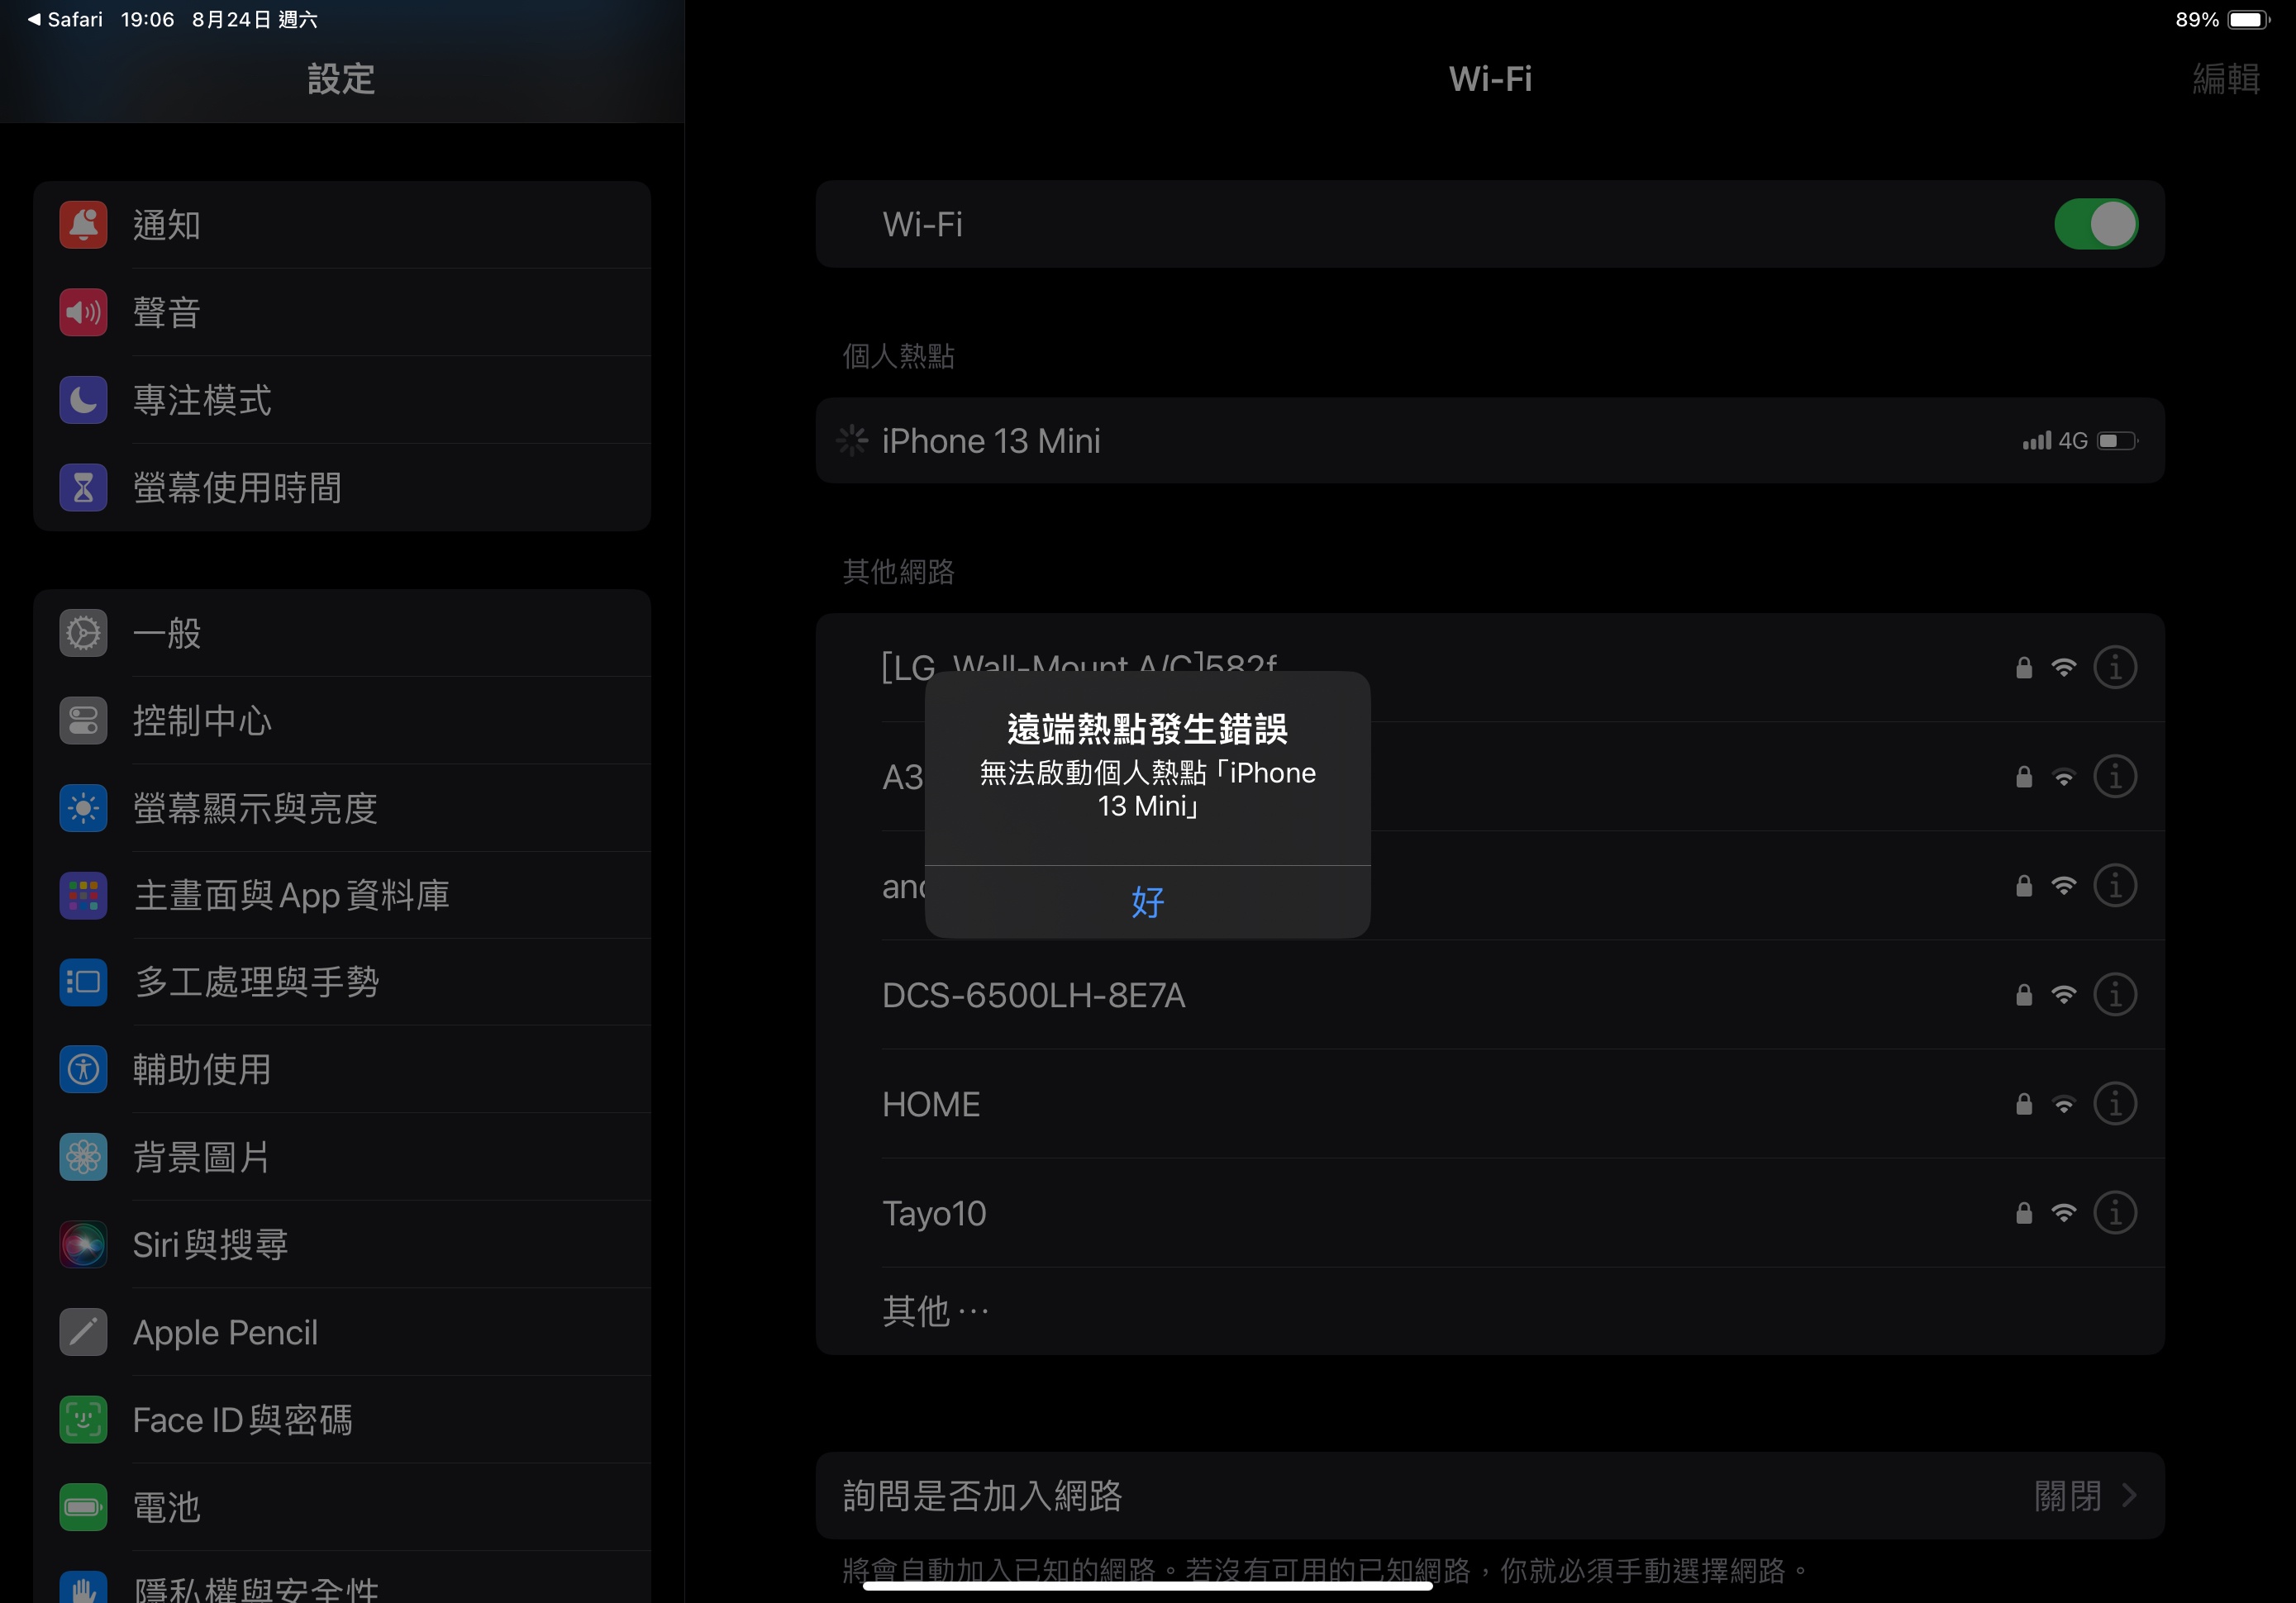
Task: Show info for Tayo10 network
Action: coord(2114,1213)
